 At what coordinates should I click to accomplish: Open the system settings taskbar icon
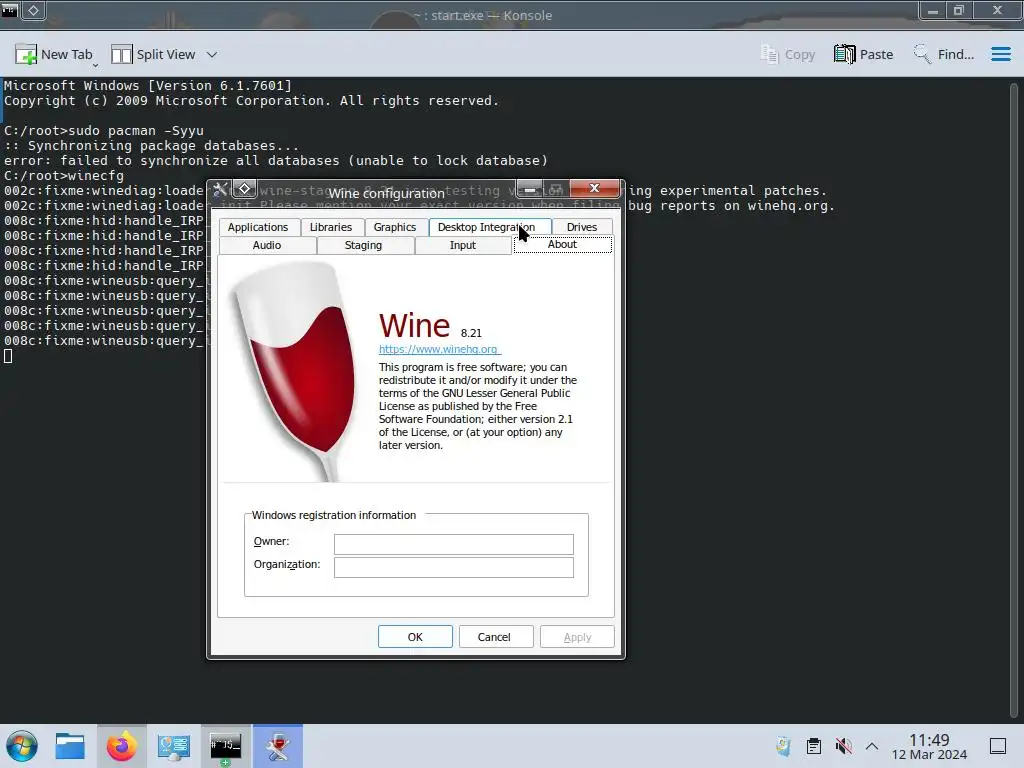coord(174,746)
